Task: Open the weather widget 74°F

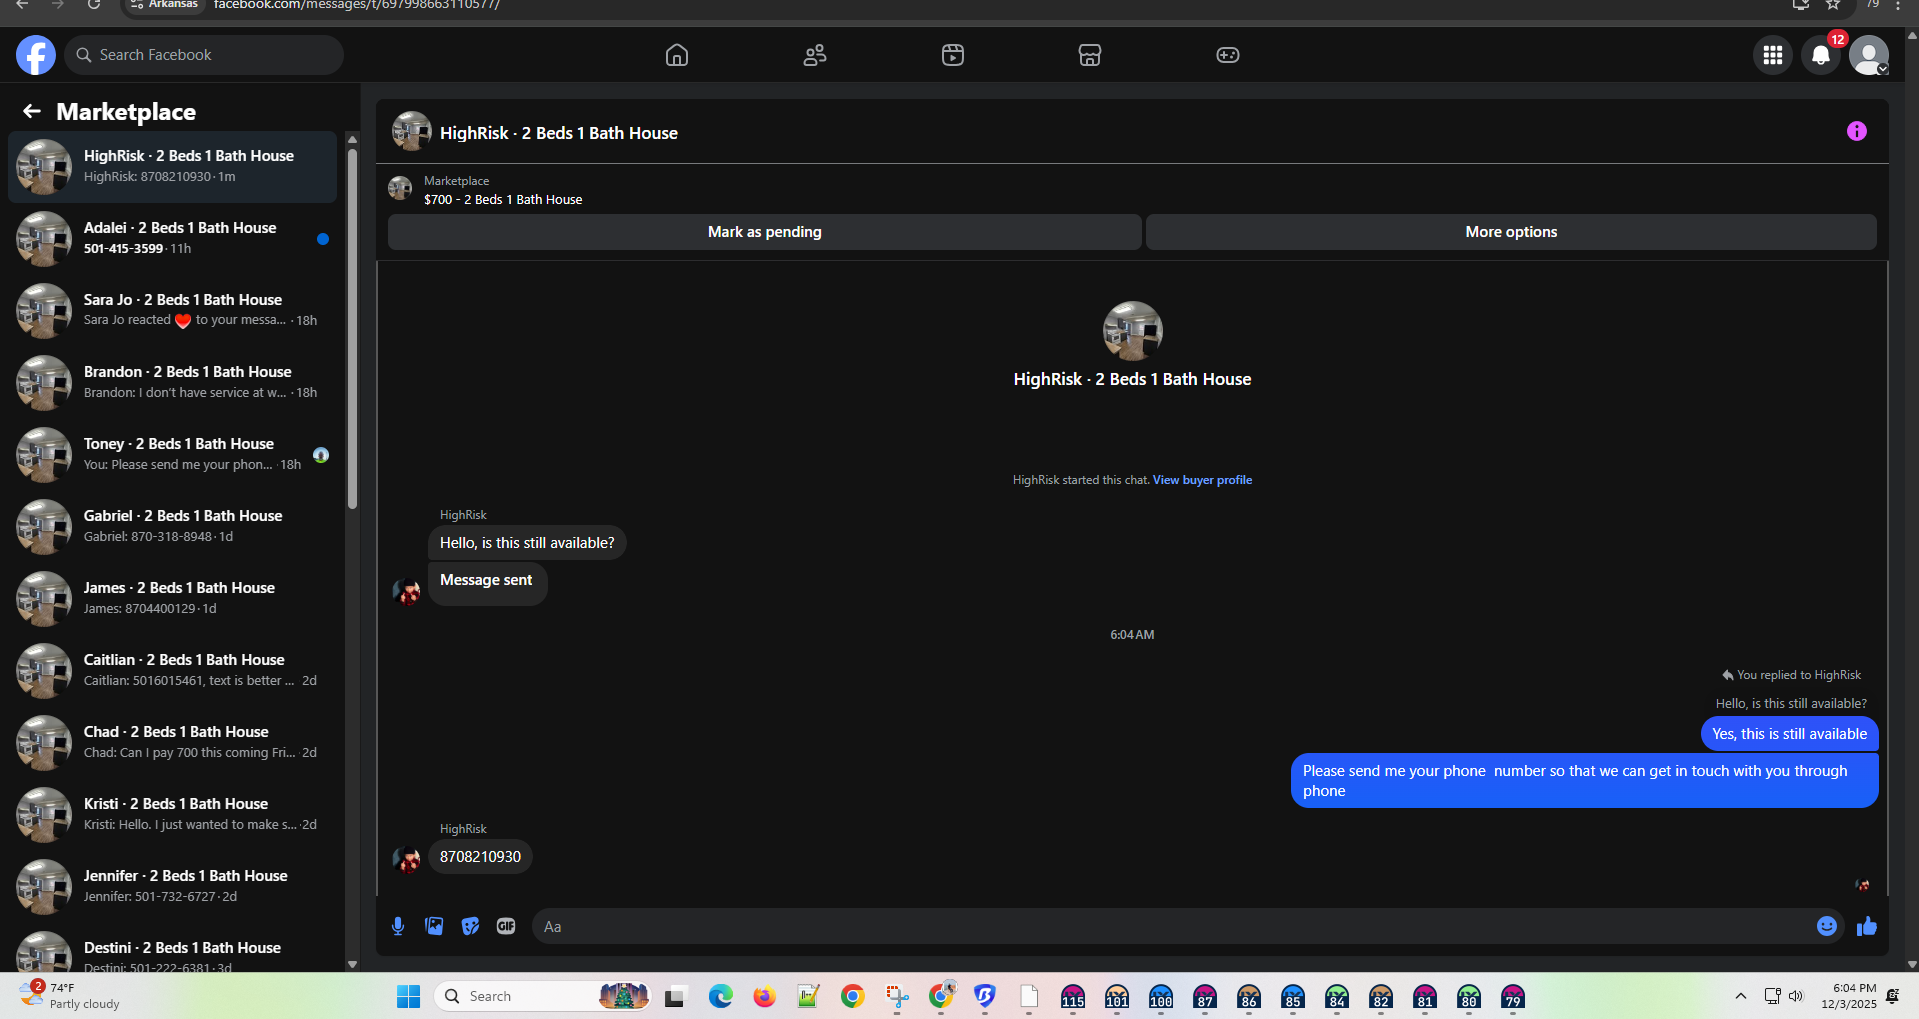Action: [70, 995]
